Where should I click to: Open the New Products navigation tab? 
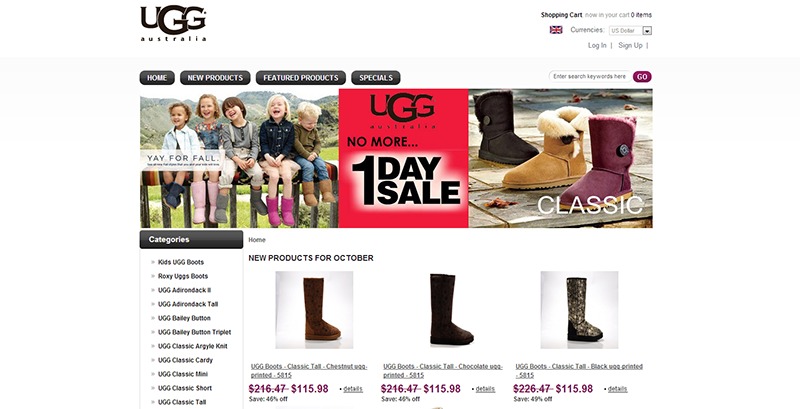click(215, 78)
